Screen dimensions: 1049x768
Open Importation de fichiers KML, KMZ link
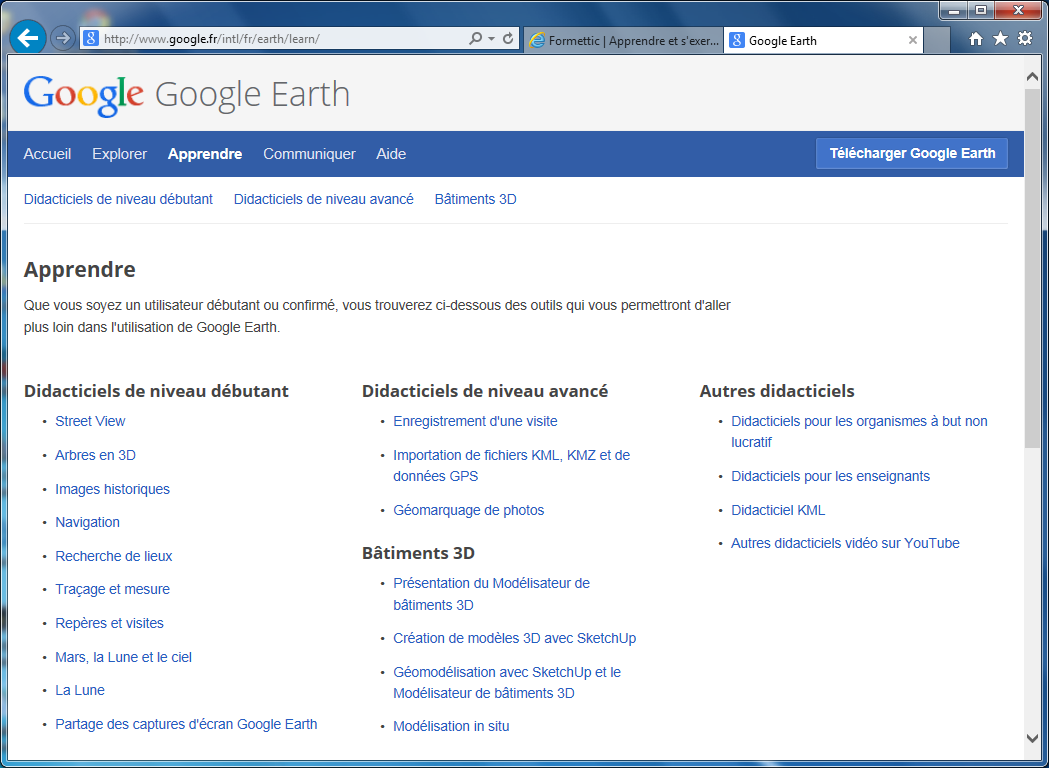click(x=512, y=466)
